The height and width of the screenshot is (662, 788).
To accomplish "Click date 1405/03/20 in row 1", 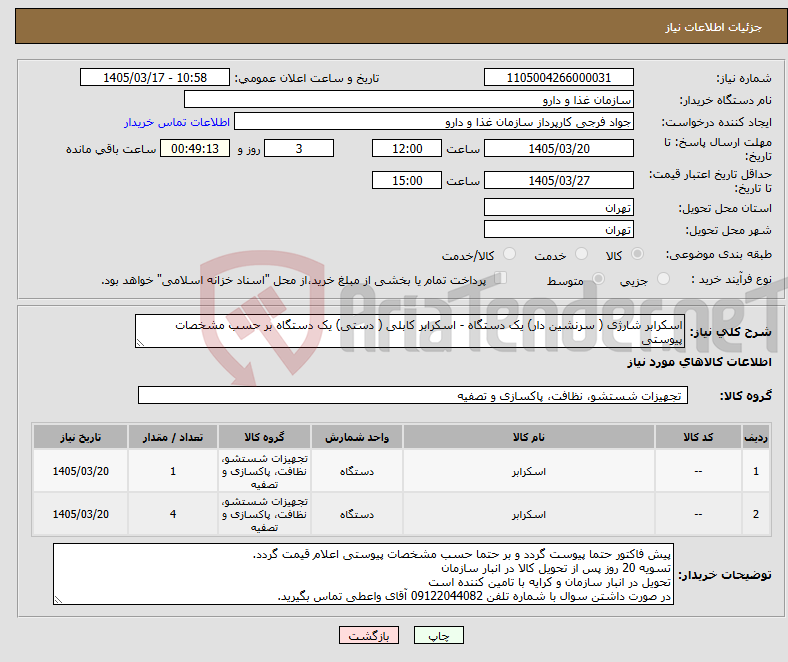I will pos(80,471).
